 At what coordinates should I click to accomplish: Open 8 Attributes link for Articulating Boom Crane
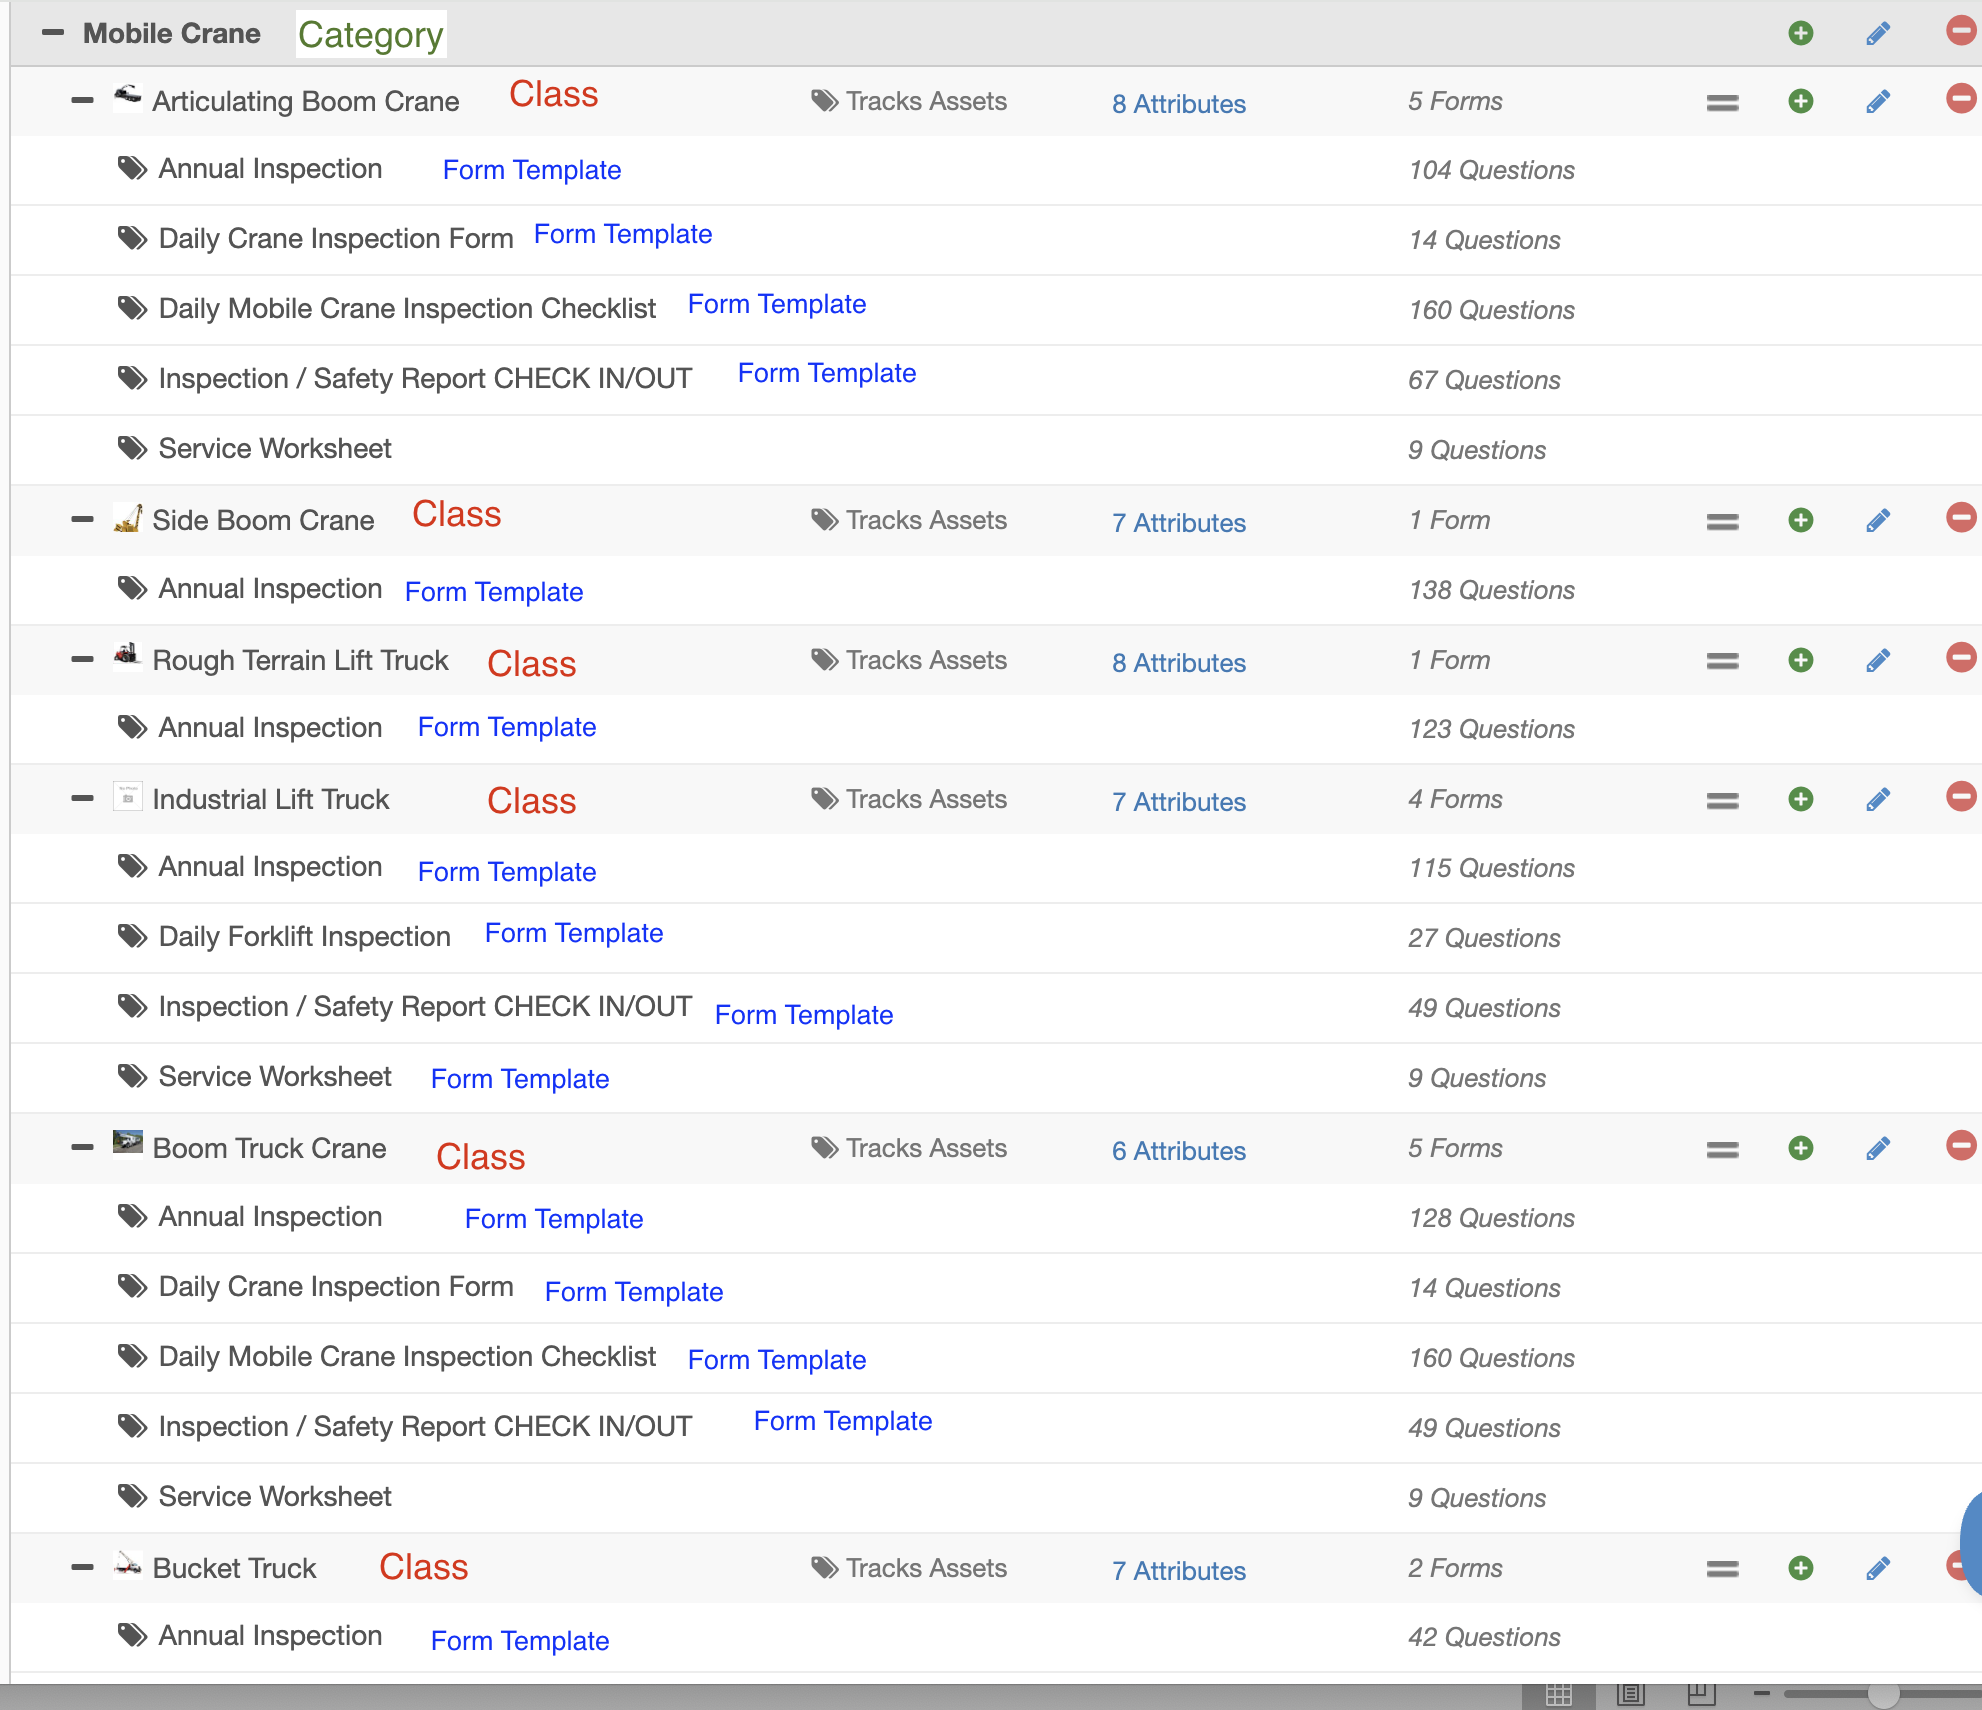1178,104
